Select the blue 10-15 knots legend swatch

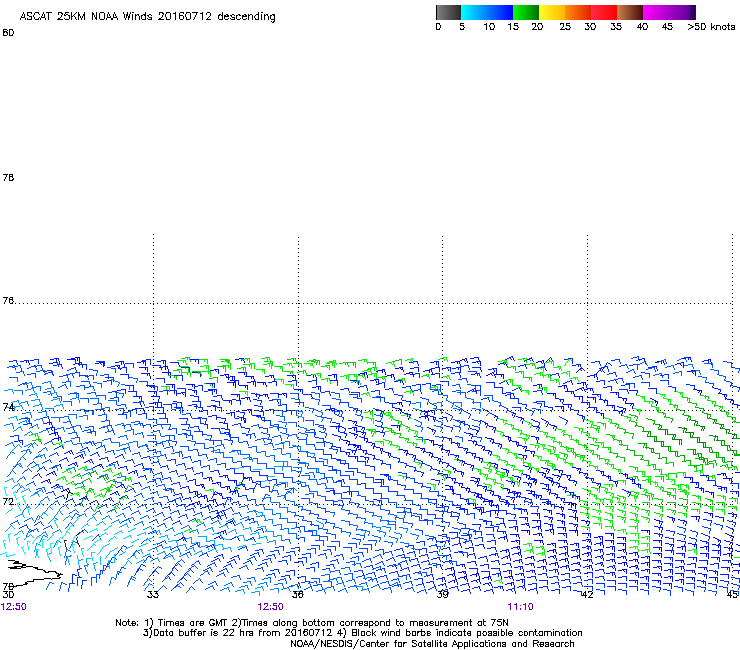(x=500, y=12)
